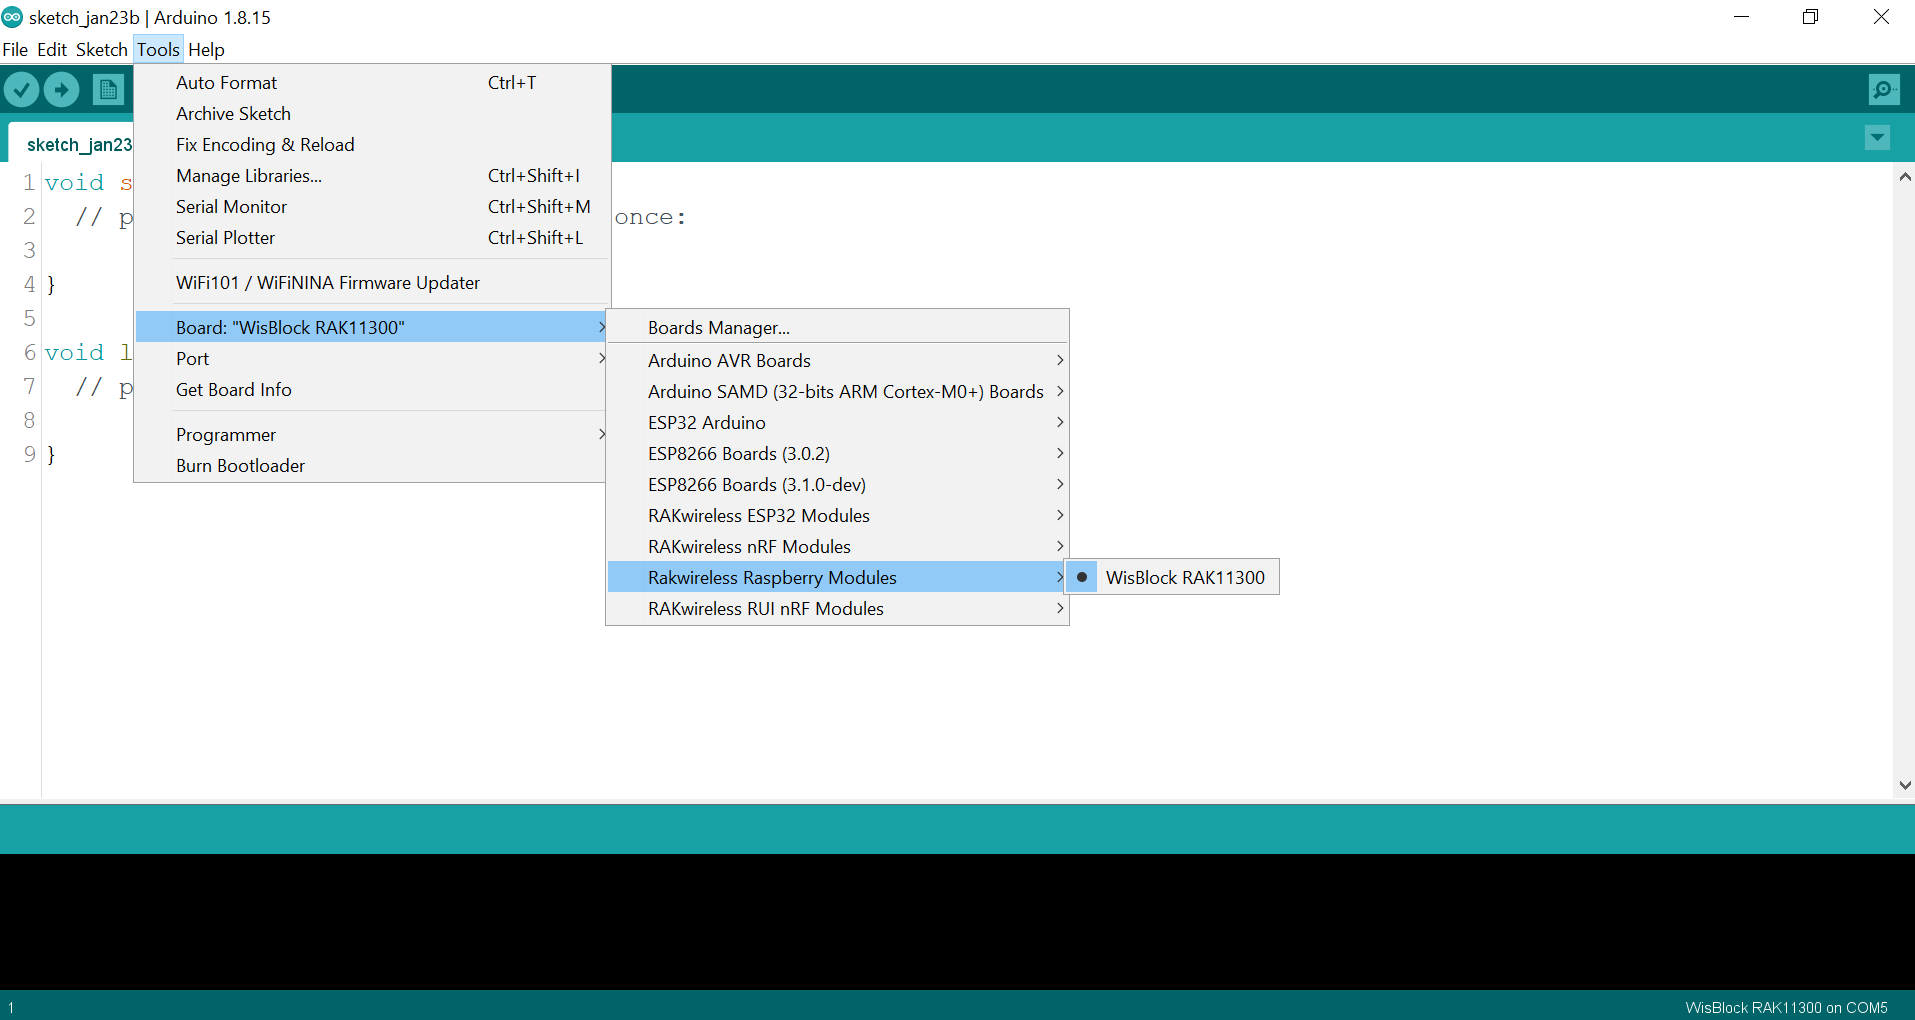Expand RAKwireless RUI nRF Modules submenu
1915x1020 pixels.
(838, 609)
